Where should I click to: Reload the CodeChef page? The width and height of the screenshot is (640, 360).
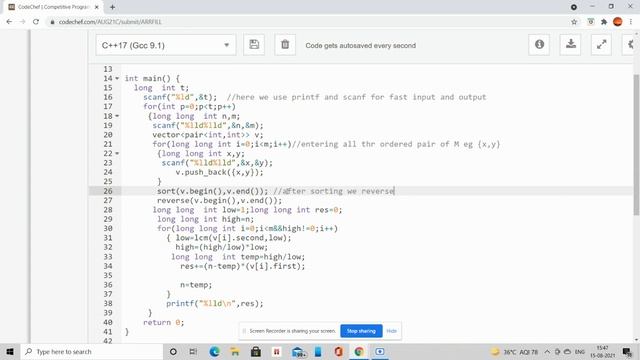tap(36, 22)
